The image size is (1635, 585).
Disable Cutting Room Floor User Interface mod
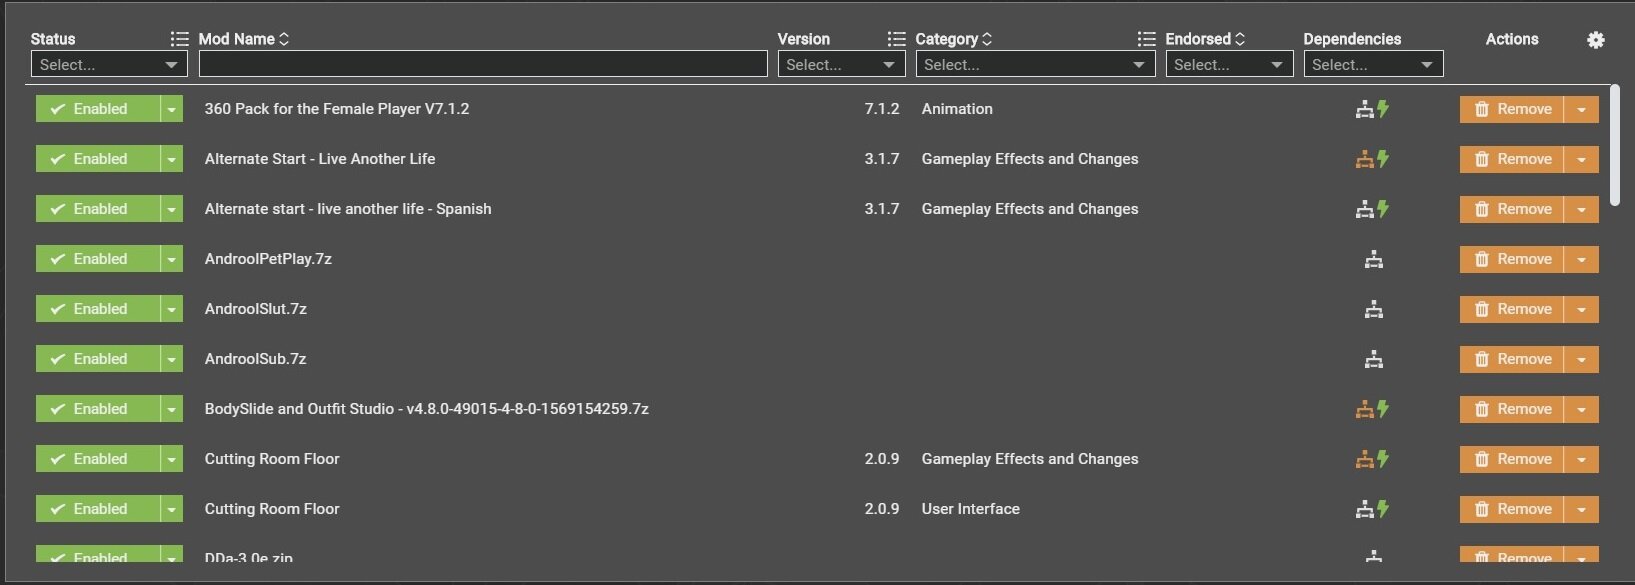98,509
